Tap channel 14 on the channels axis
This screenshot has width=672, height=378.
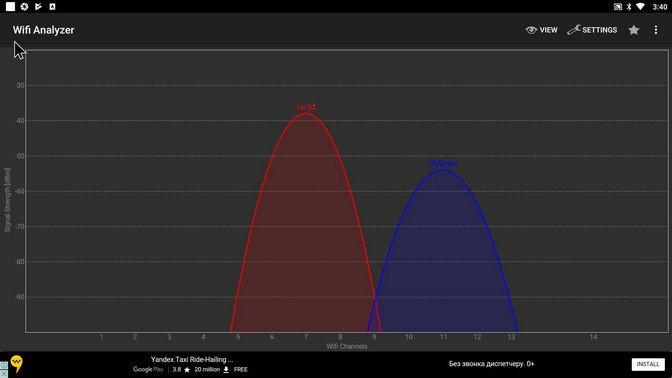point(593,337)
